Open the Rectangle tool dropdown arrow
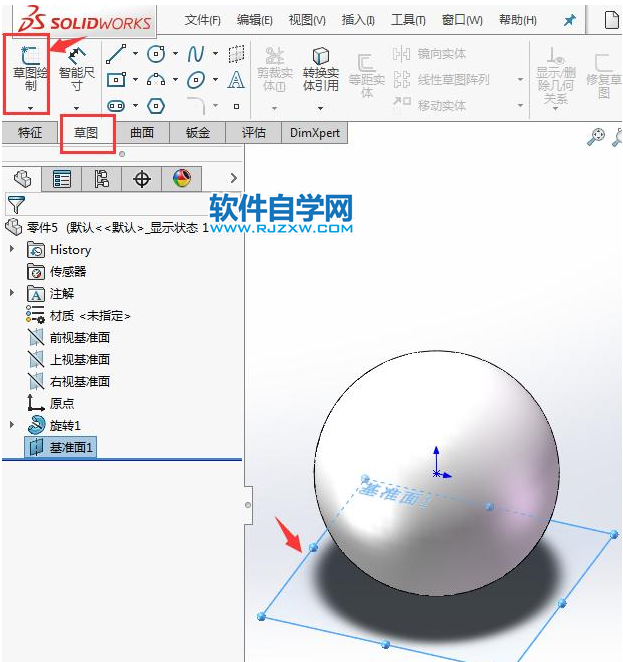The width and height of the screenshot is (623, 662). pyautogui.click(x=135, y=79)
